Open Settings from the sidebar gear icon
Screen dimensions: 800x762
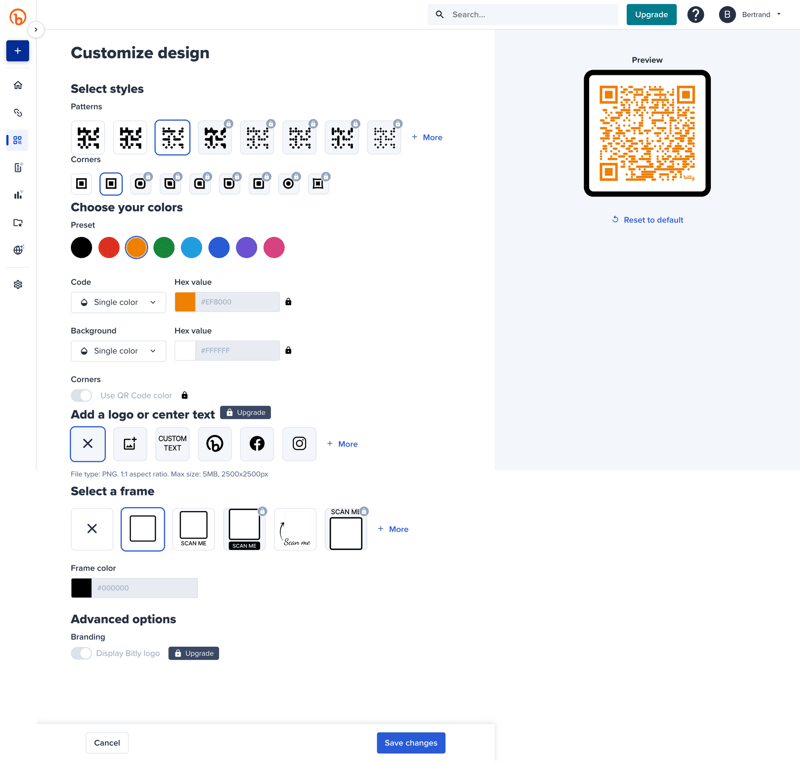[17, 284]
